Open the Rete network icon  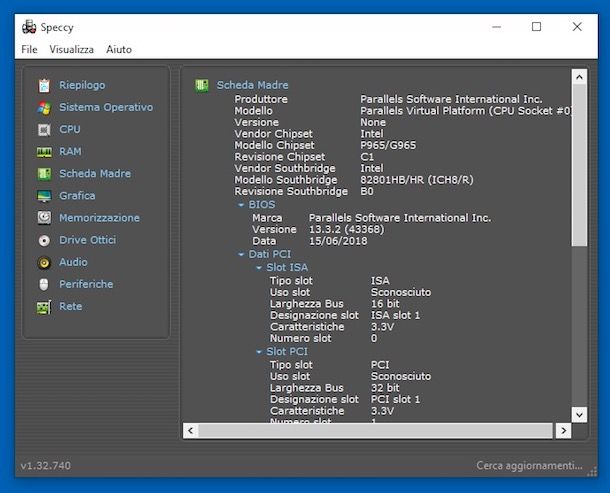tap(43, 307)
